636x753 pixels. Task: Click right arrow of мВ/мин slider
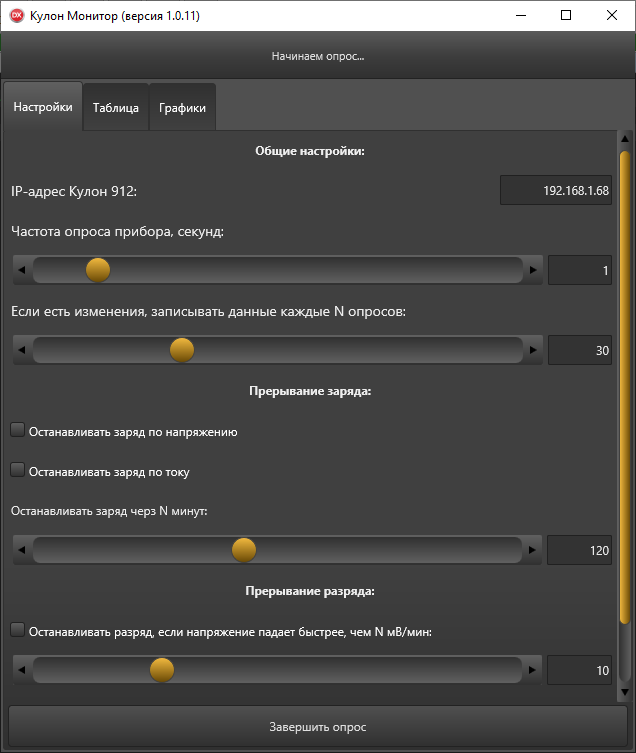point(532,670)
